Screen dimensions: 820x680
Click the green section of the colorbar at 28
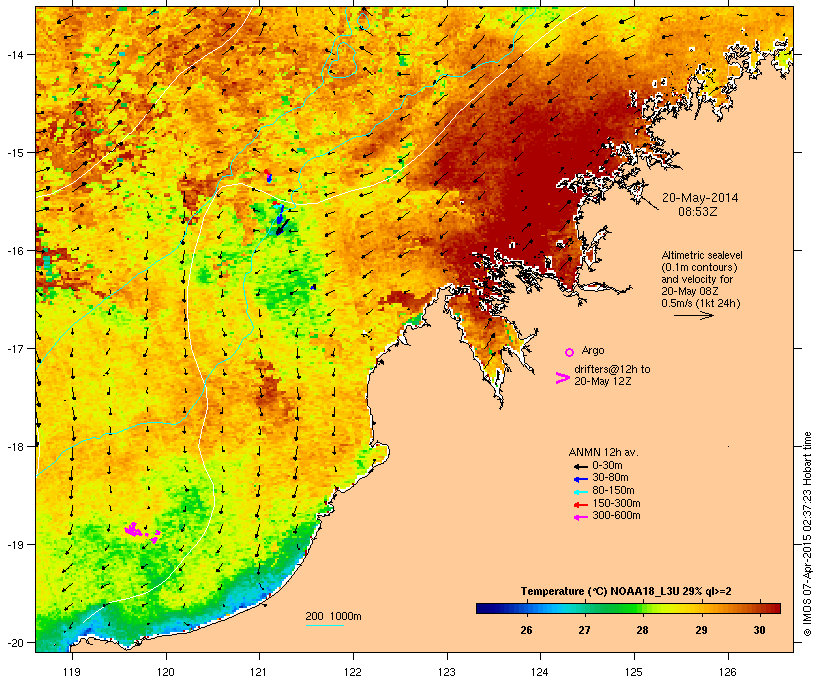(x=642, y=608)
